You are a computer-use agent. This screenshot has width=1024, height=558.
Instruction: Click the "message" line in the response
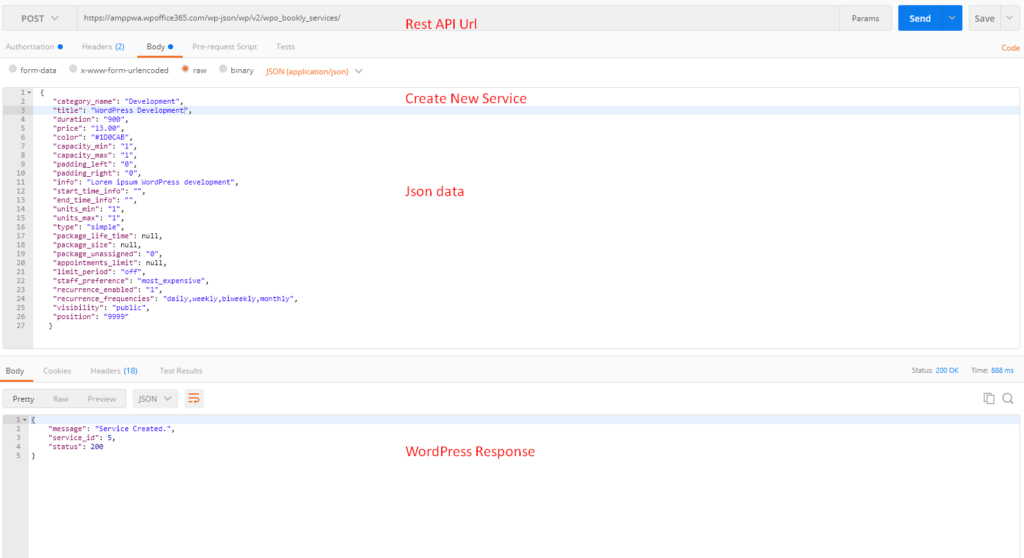click(112, 429)
